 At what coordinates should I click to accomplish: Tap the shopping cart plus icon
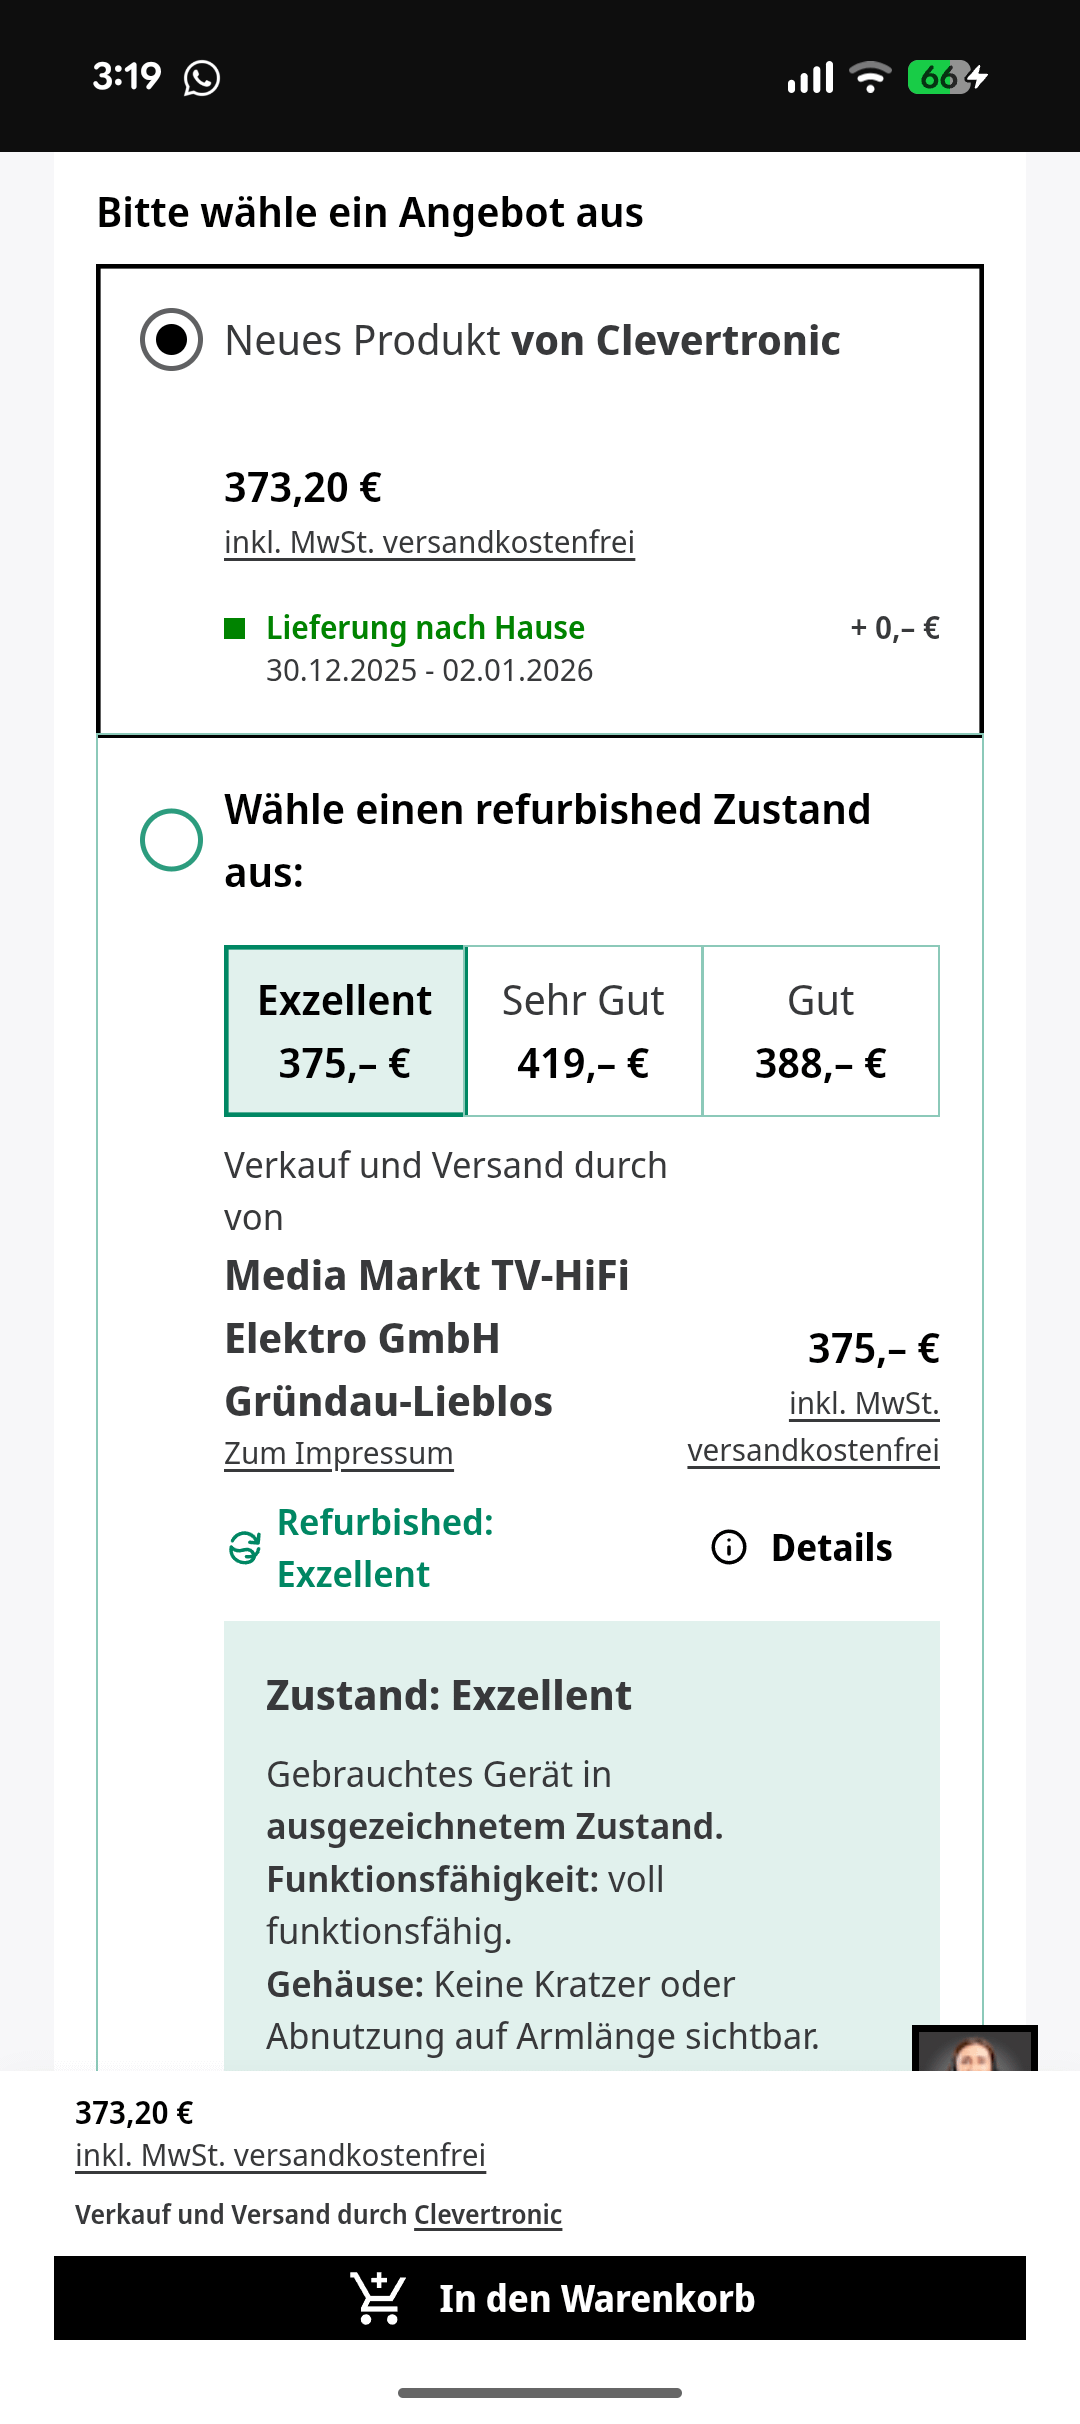point(378,2298)
